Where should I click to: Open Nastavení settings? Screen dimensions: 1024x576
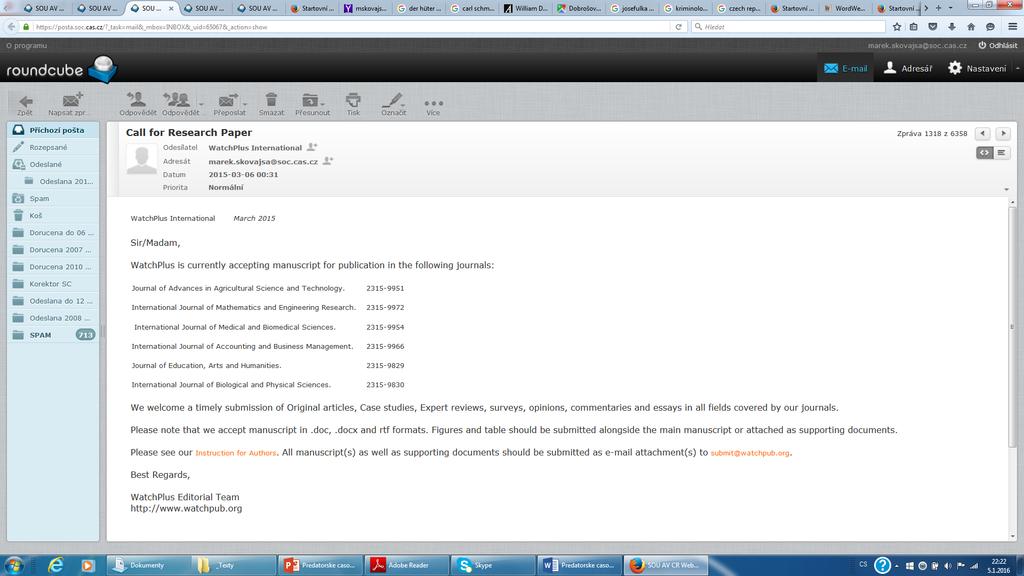(977, 68)
